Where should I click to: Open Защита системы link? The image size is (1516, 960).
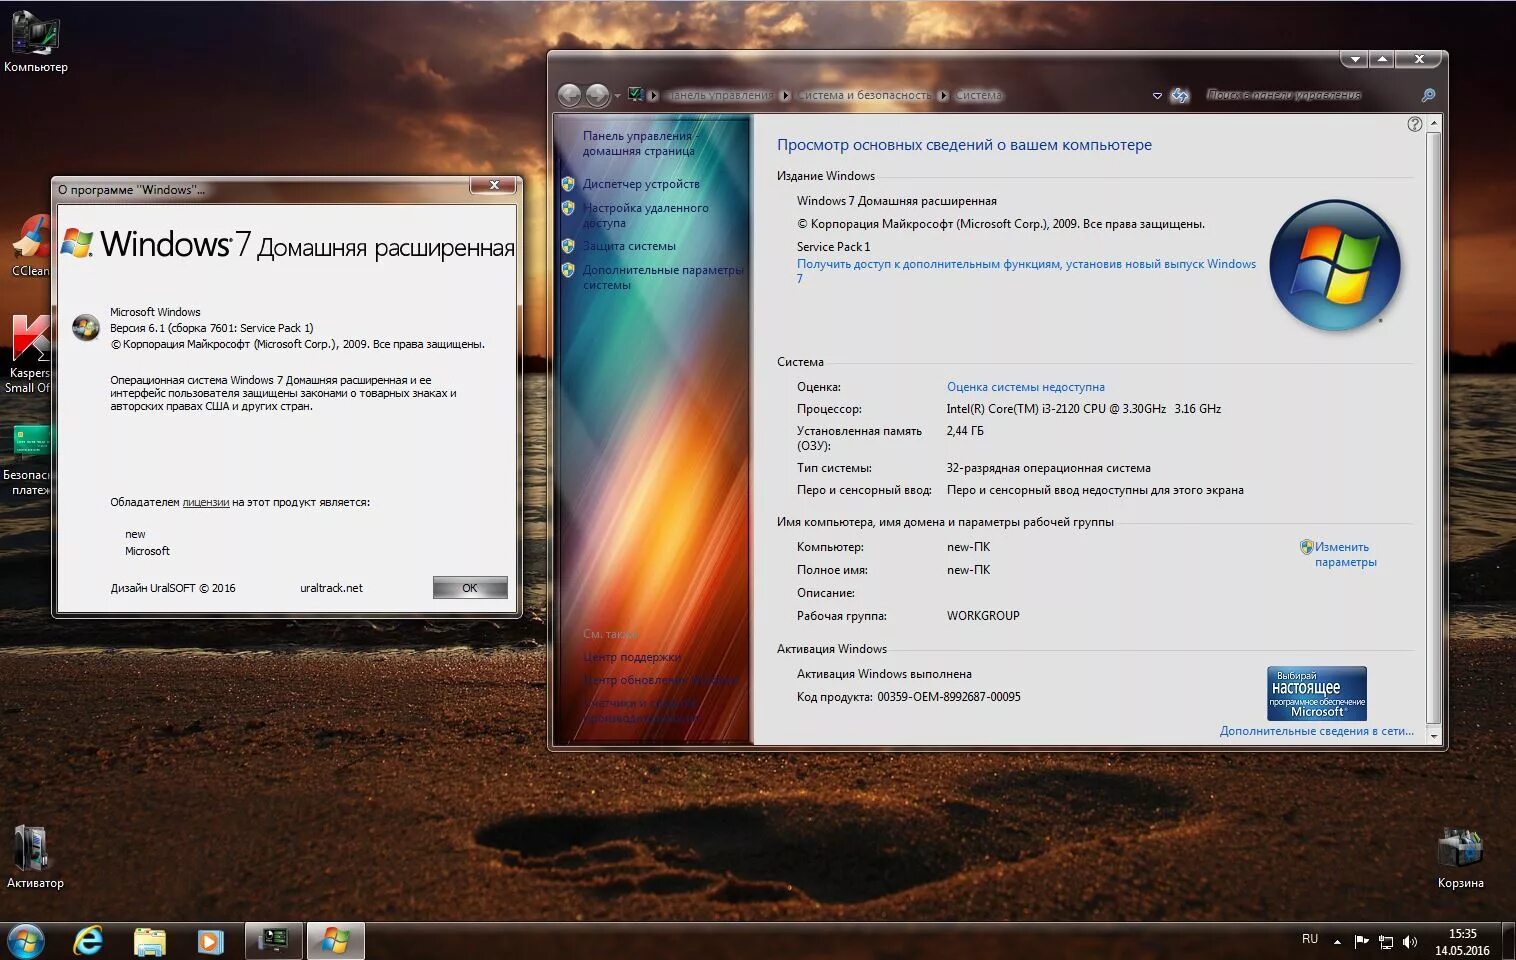[x=629, y=246]
